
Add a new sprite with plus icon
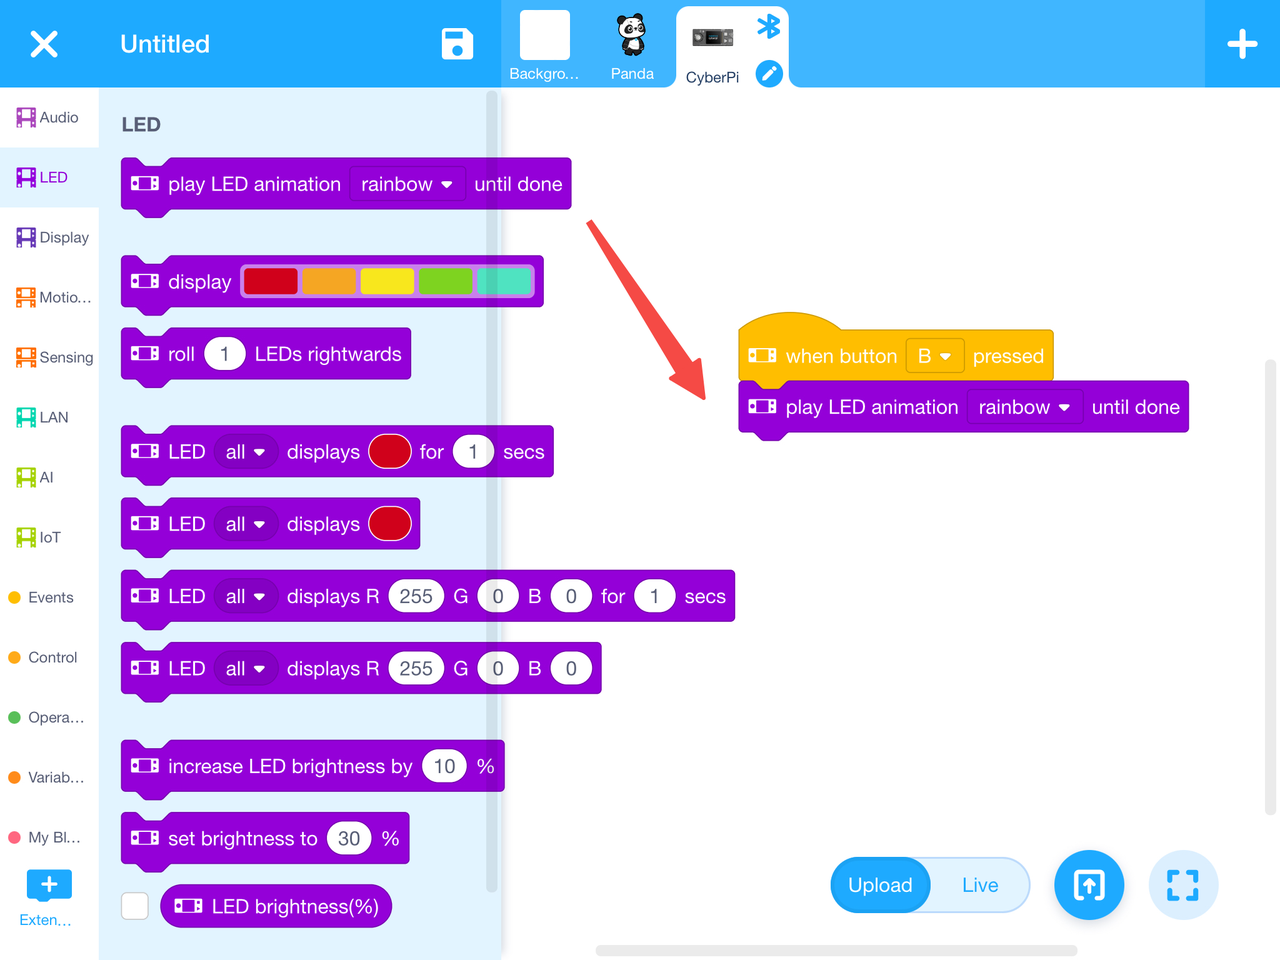[x=1242, y=44]
